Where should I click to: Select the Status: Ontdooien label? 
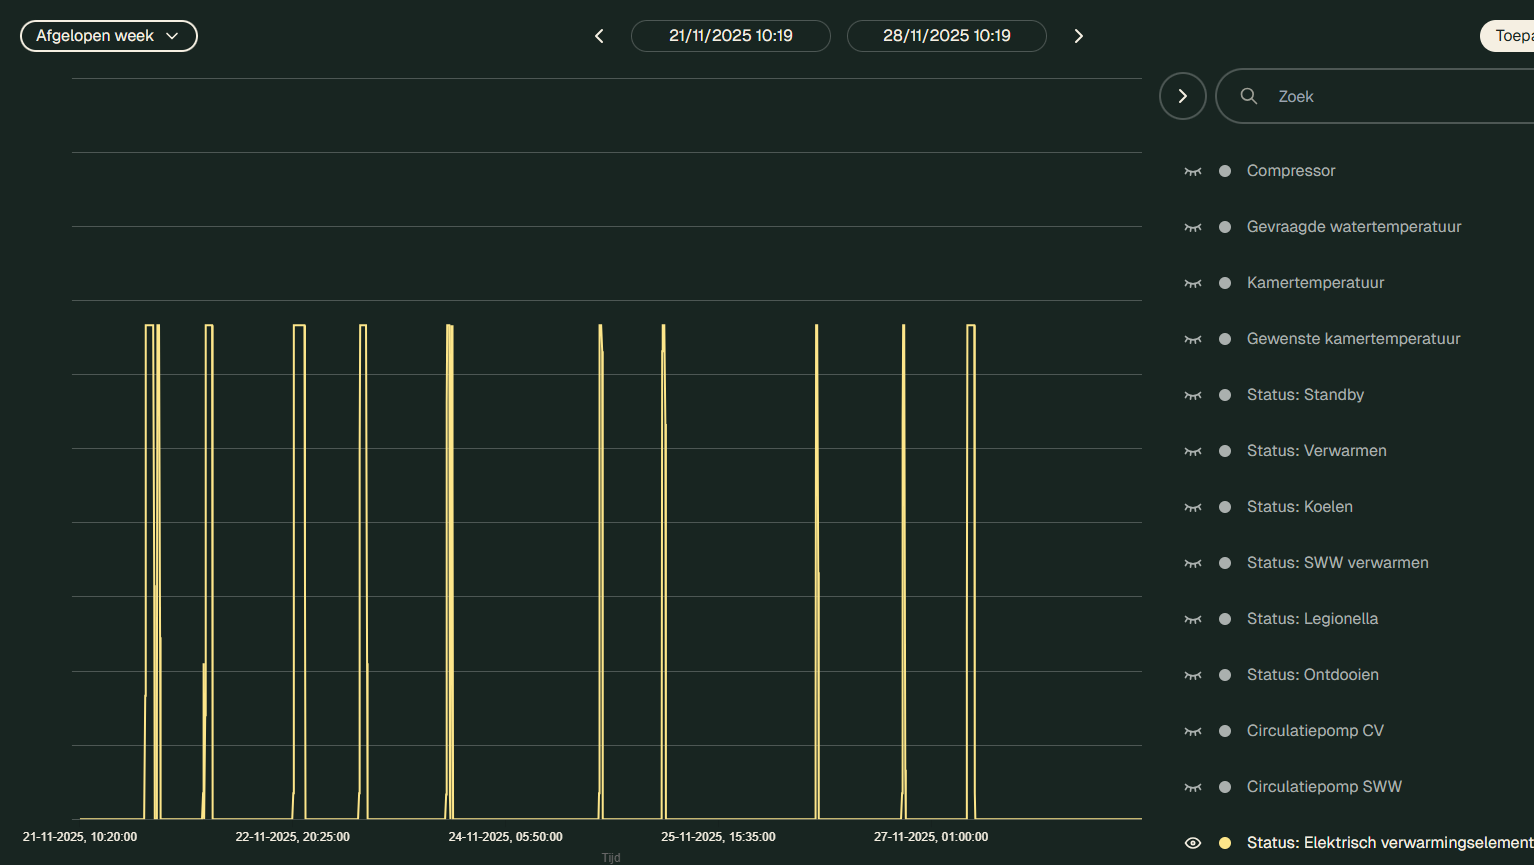point(1313,675)
